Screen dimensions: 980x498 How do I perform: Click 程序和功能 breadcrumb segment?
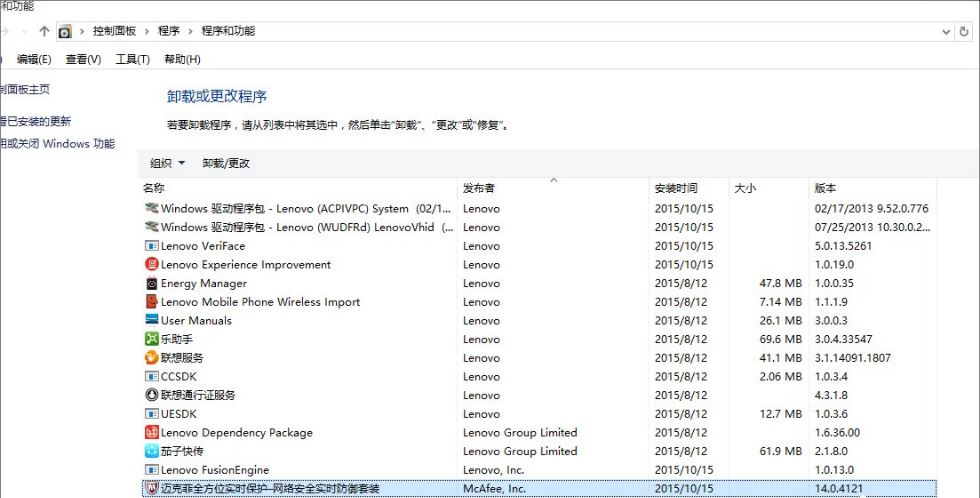tap(228, 31)
